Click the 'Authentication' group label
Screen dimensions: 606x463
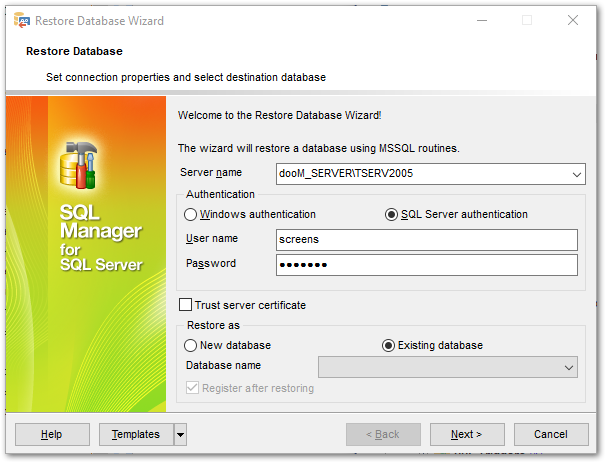tap(220, 194)
